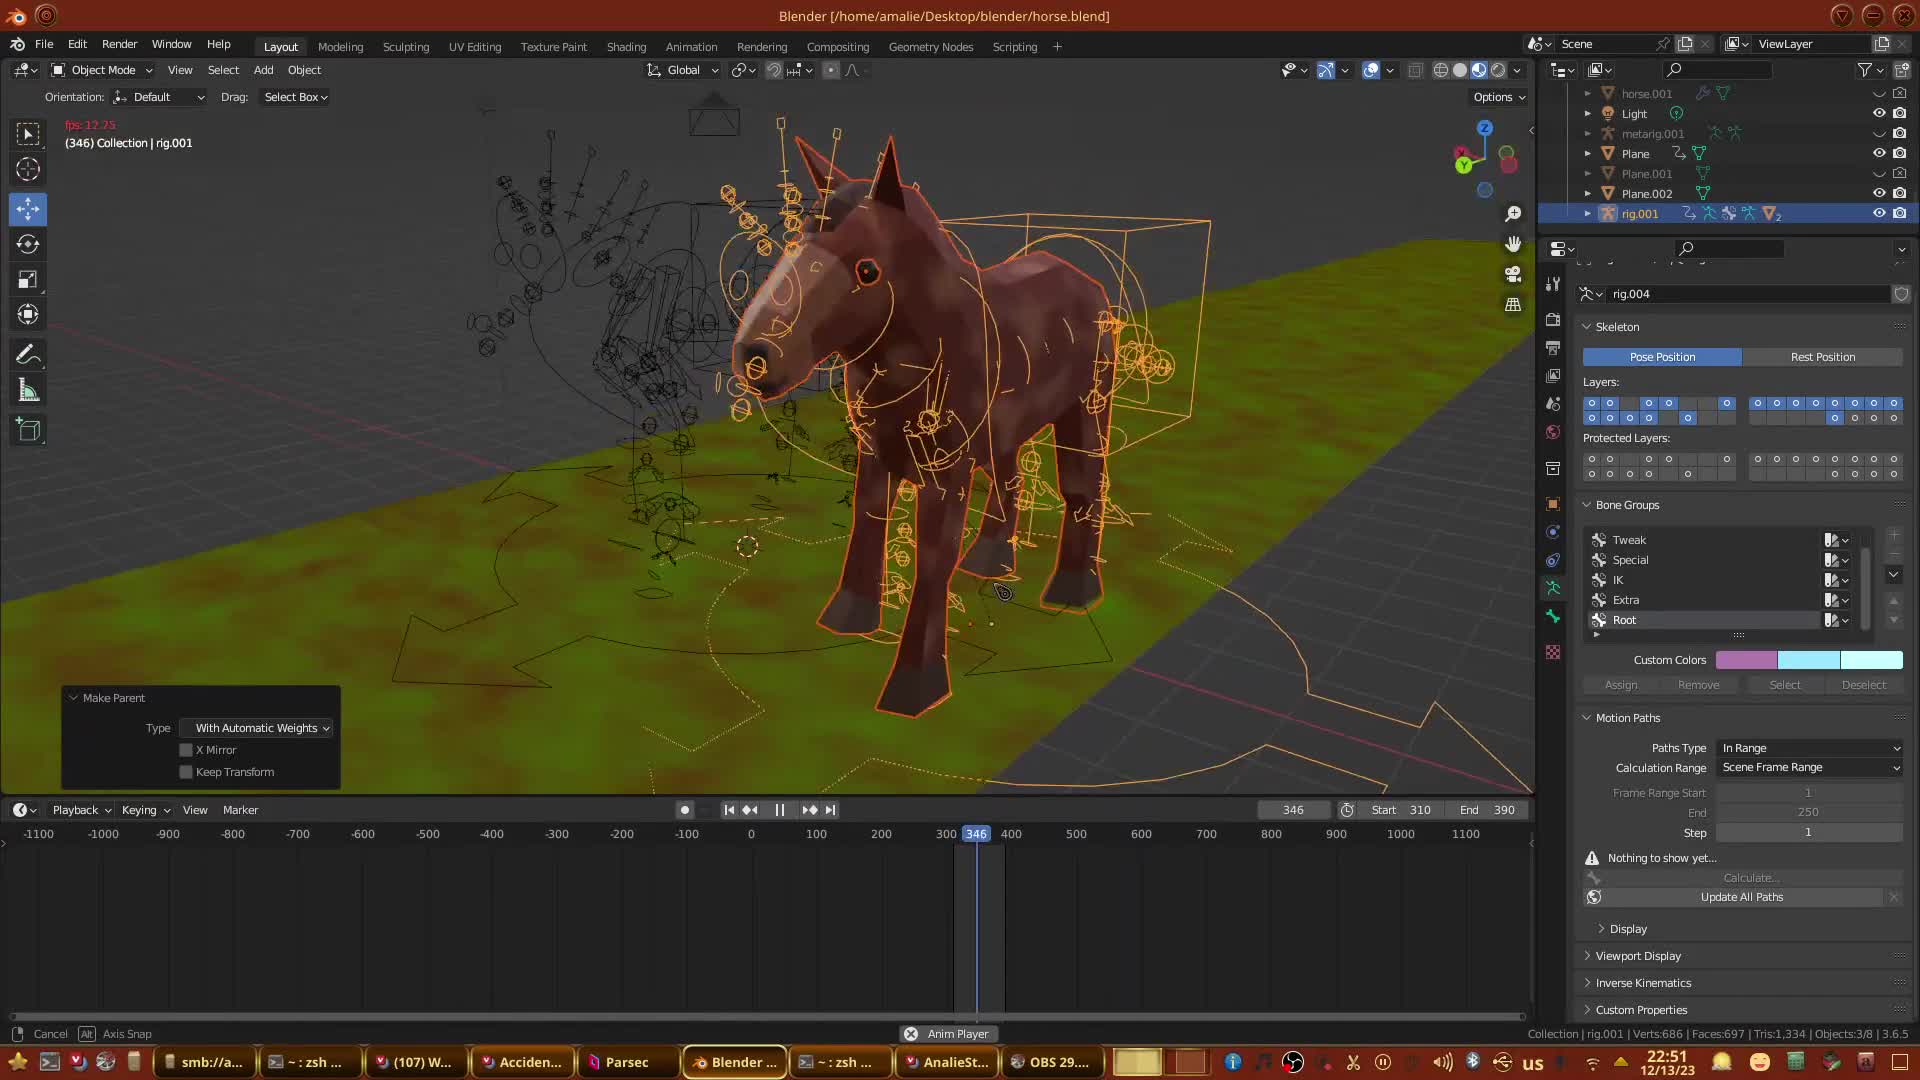The width and height of the screenshot is (1920, 1080).
Task: Open the Paths Type dropdown
Action: point(1809,748)
